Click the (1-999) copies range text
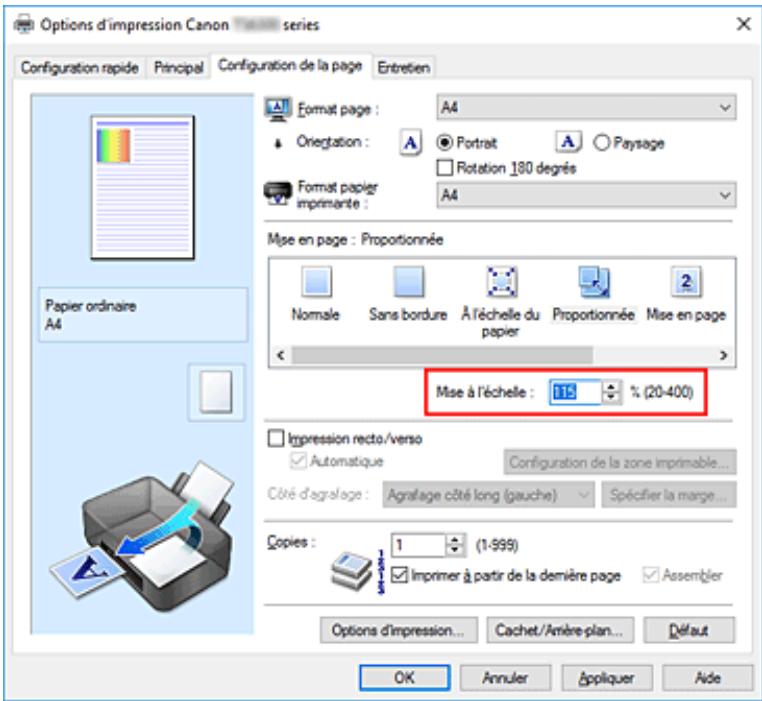Screen dimensions: 762x701 (497, 545)
